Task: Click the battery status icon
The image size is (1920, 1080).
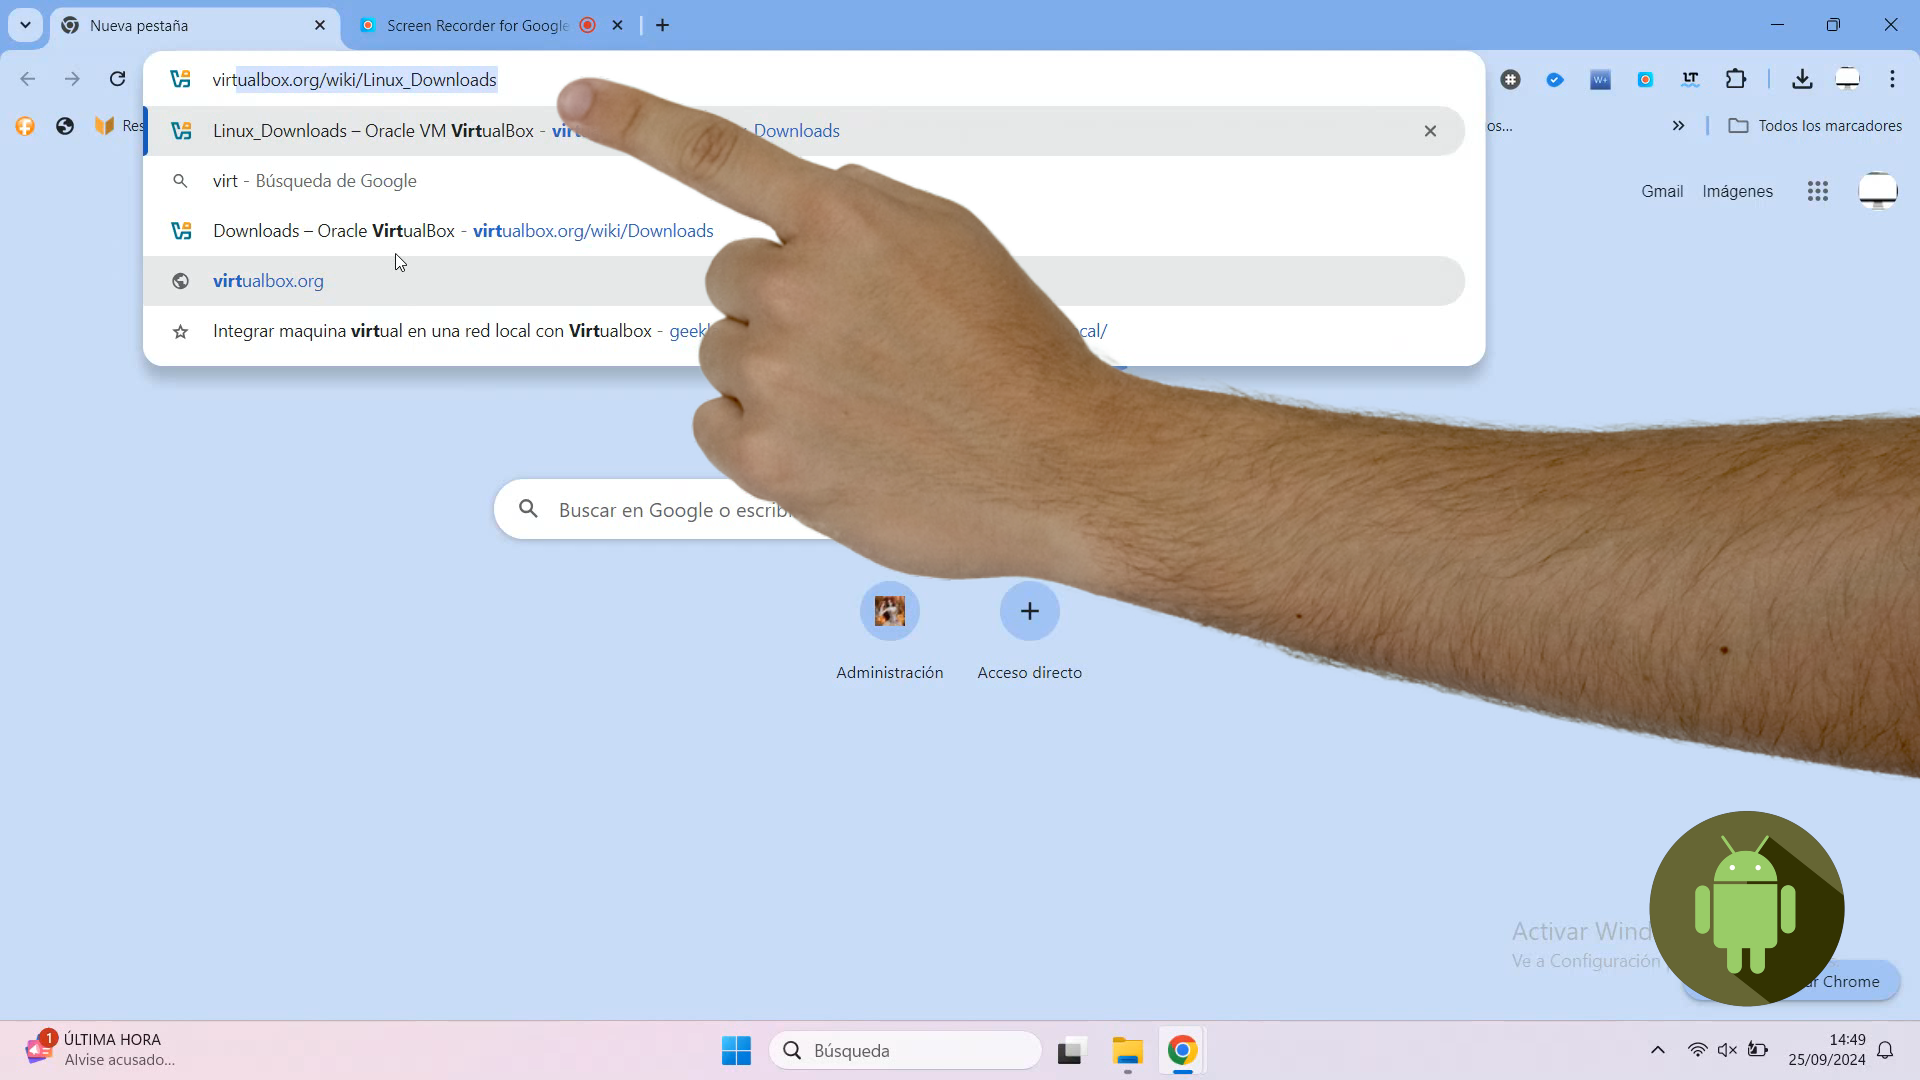Action: [1757, 1050]
